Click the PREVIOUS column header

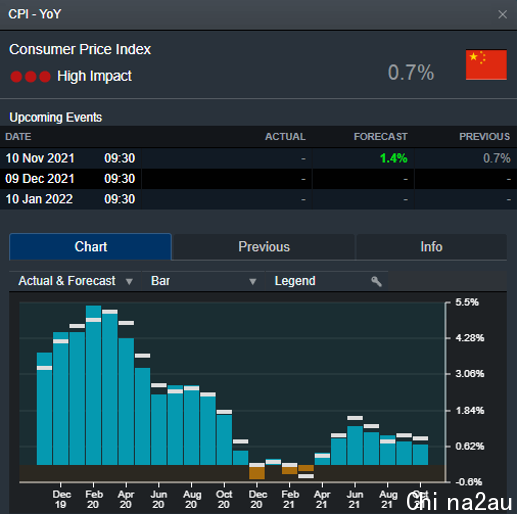click(484, 137)
